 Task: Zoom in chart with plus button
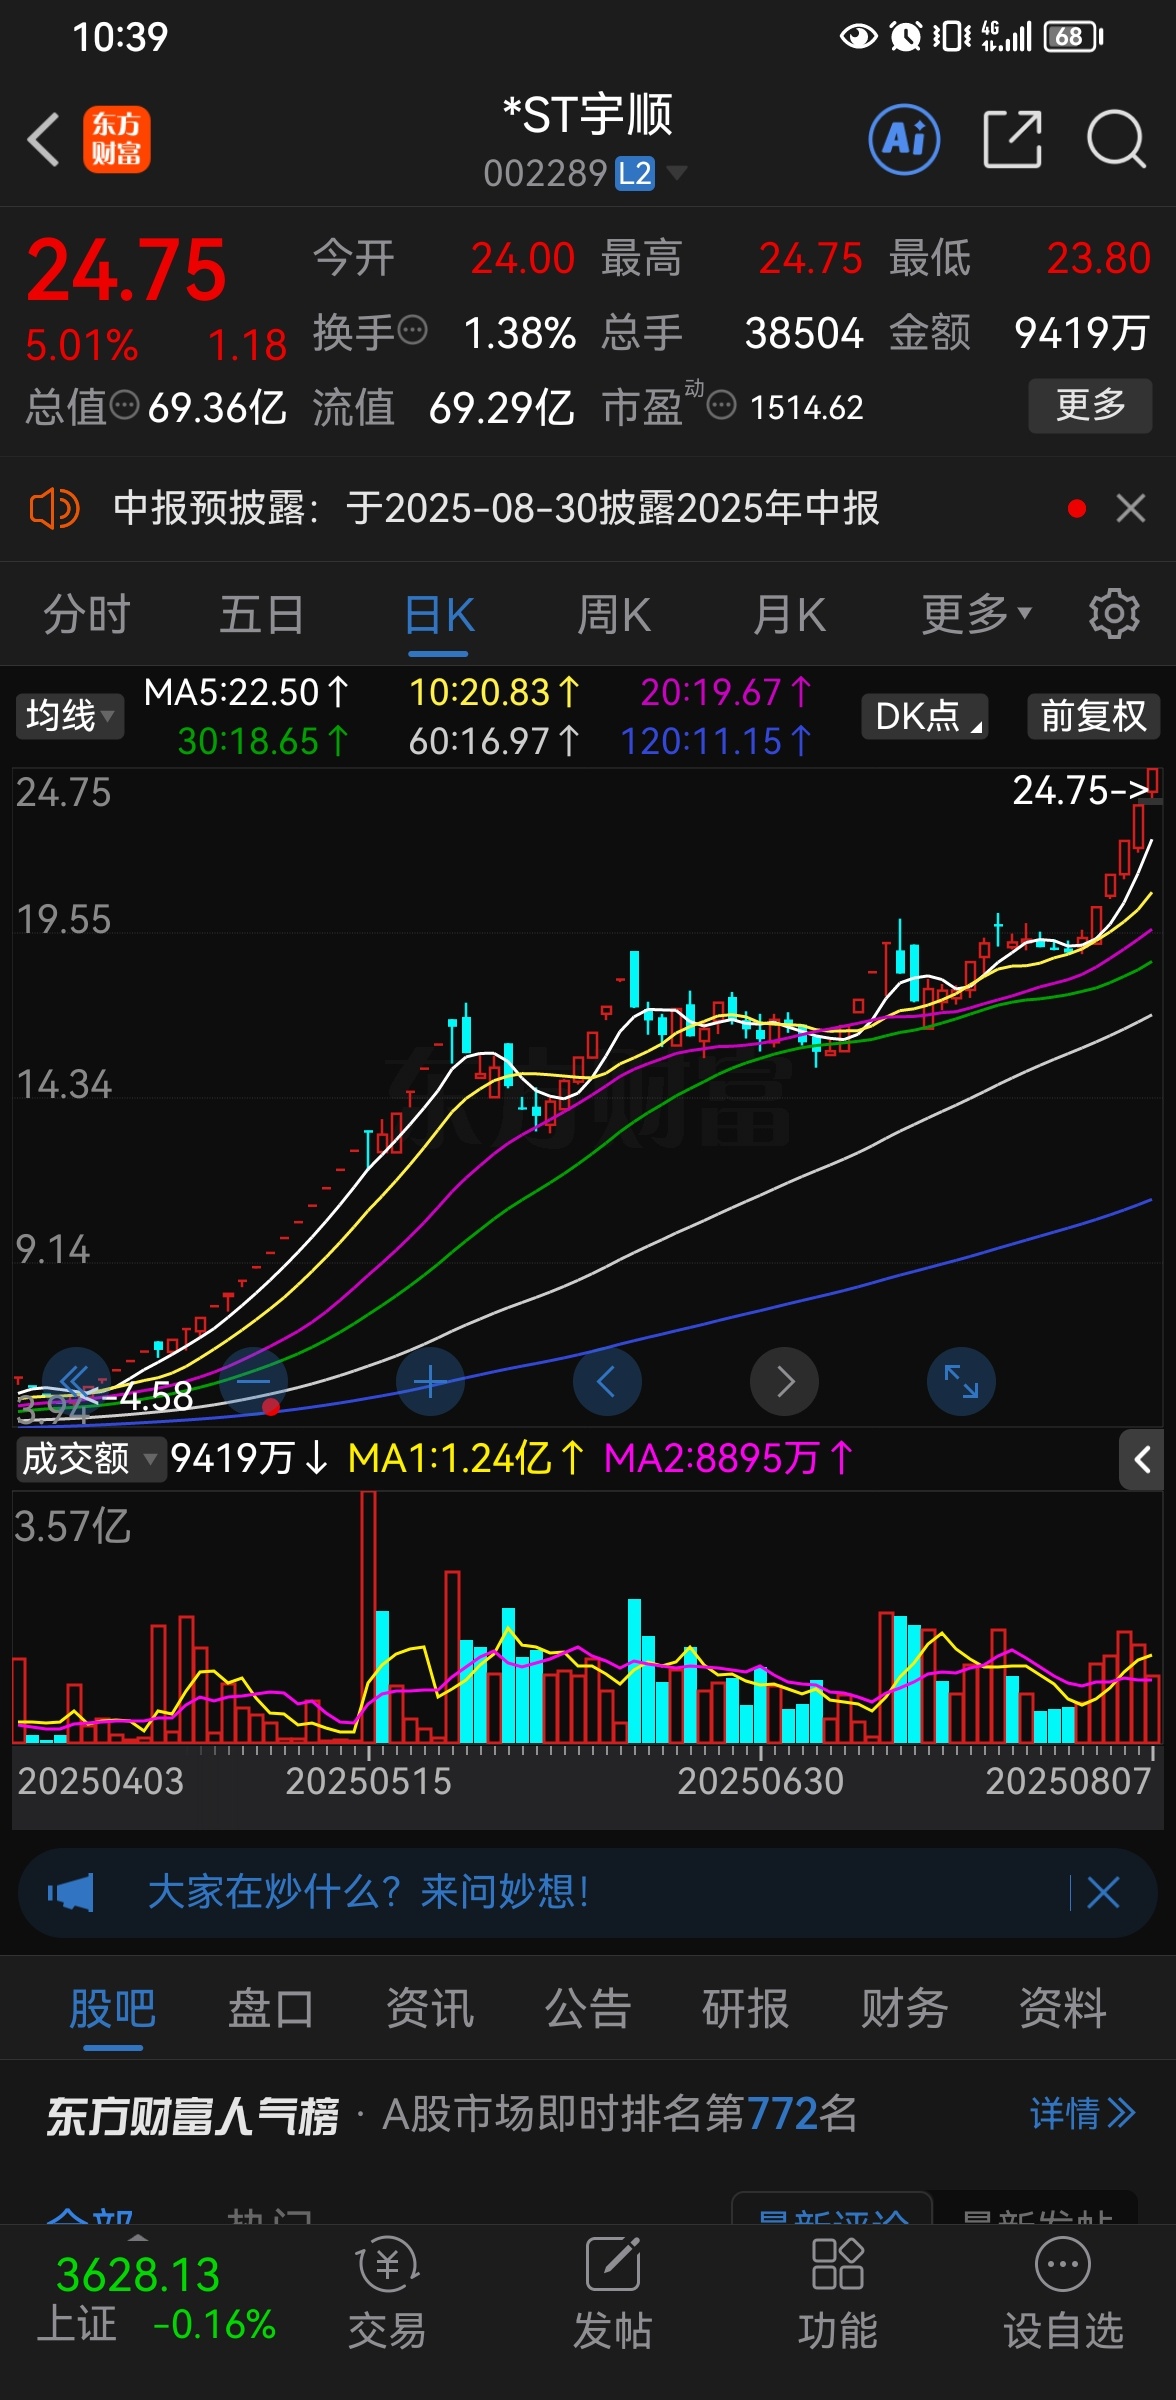[x=431, y=1381]
